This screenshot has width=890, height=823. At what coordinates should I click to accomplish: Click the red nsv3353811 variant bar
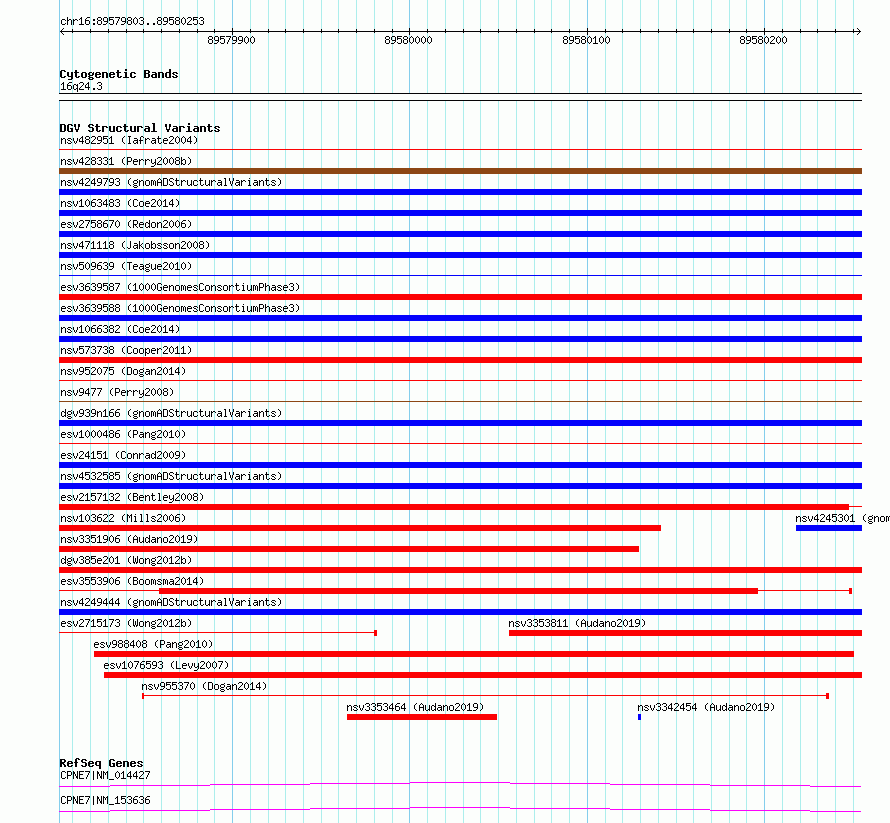coord(686,633)
